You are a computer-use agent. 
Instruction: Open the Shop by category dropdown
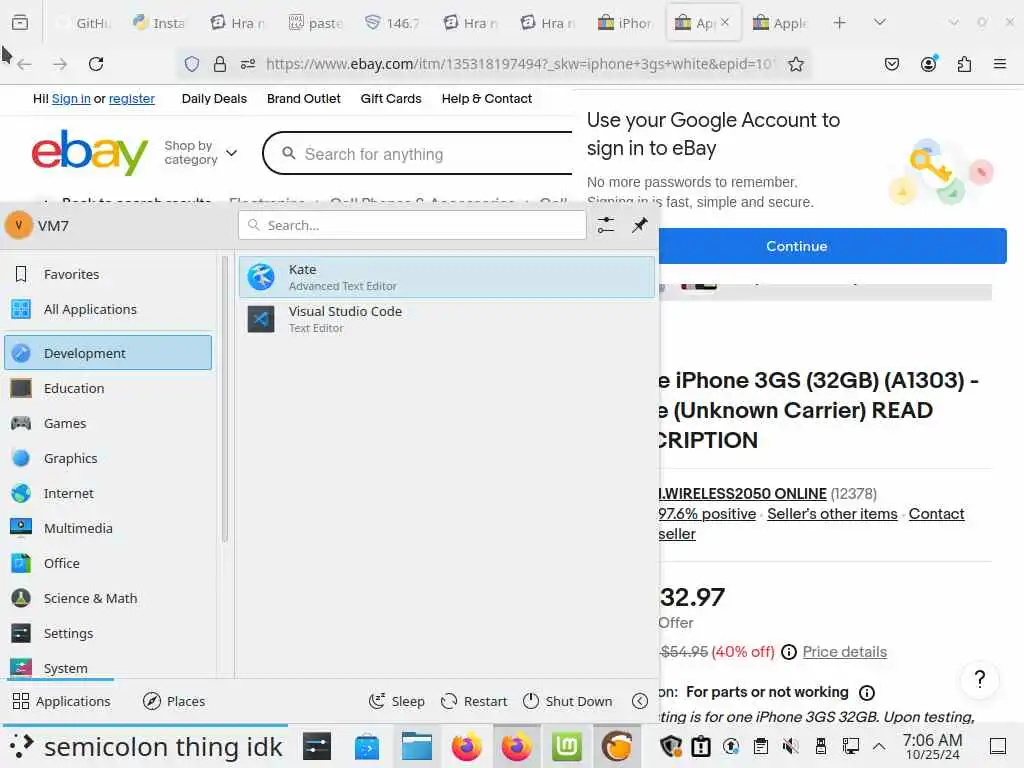coord(200,153)
